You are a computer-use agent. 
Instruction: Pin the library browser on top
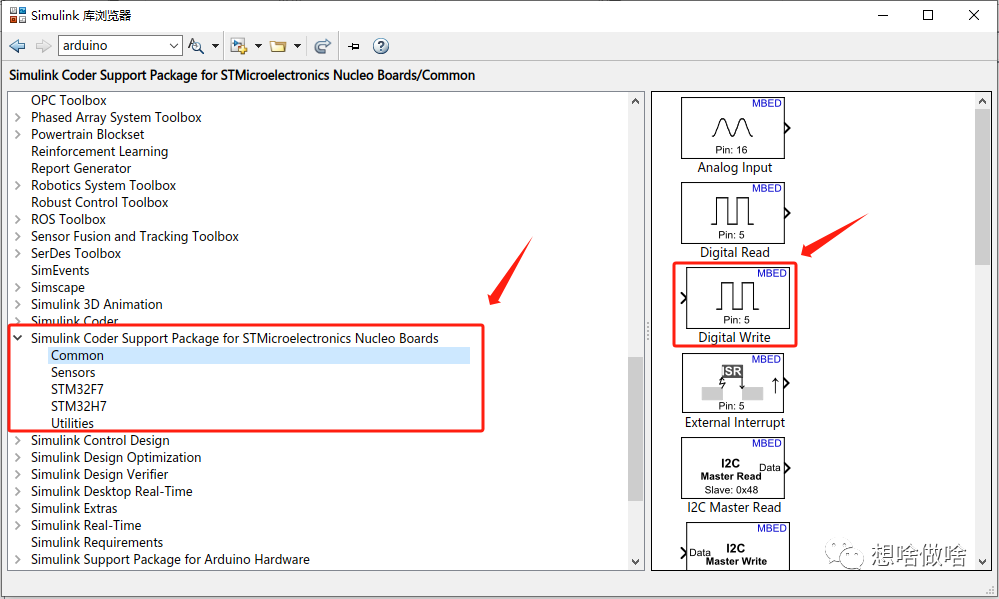pos(354,46)
